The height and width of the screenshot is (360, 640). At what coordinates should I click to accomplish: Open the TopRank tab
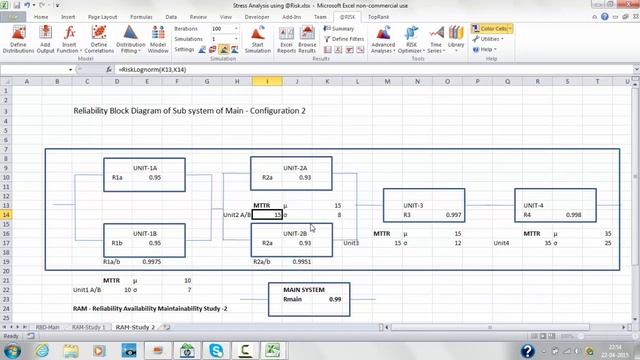(x=378, y=17)
